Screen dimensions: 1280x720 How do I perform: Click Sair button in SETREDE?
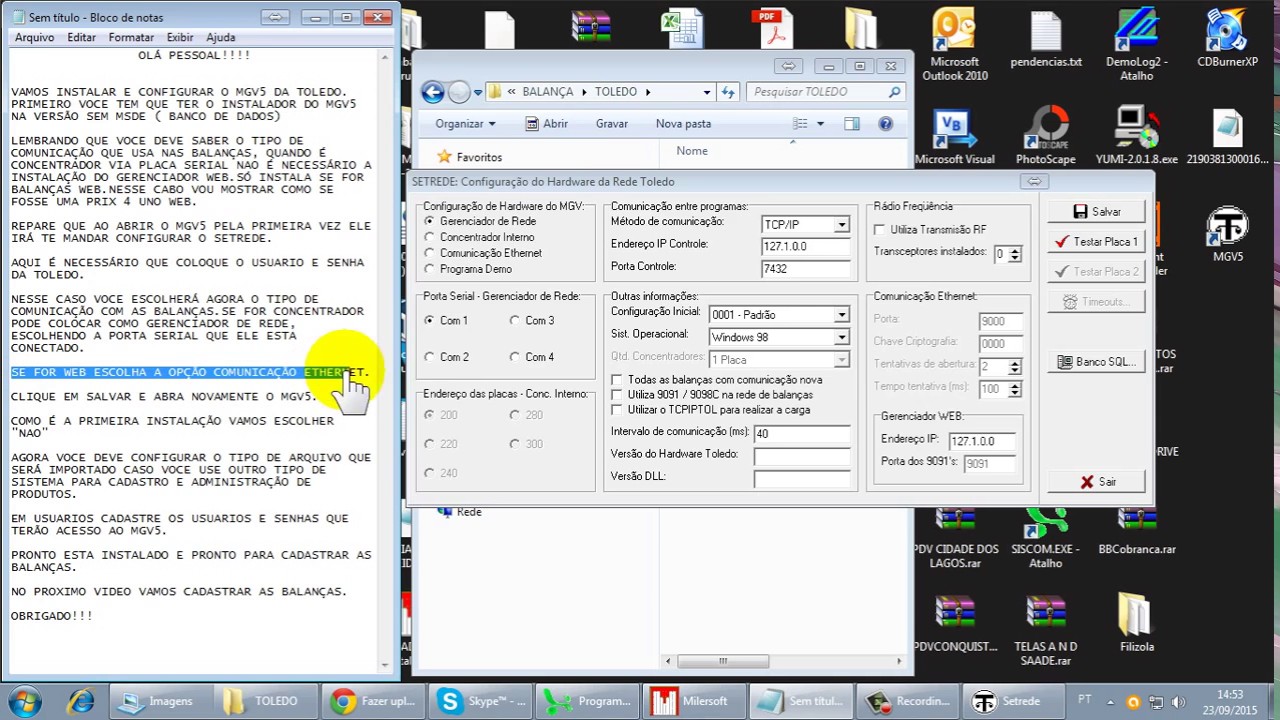pyautogui.click(x=1096, y=482)
